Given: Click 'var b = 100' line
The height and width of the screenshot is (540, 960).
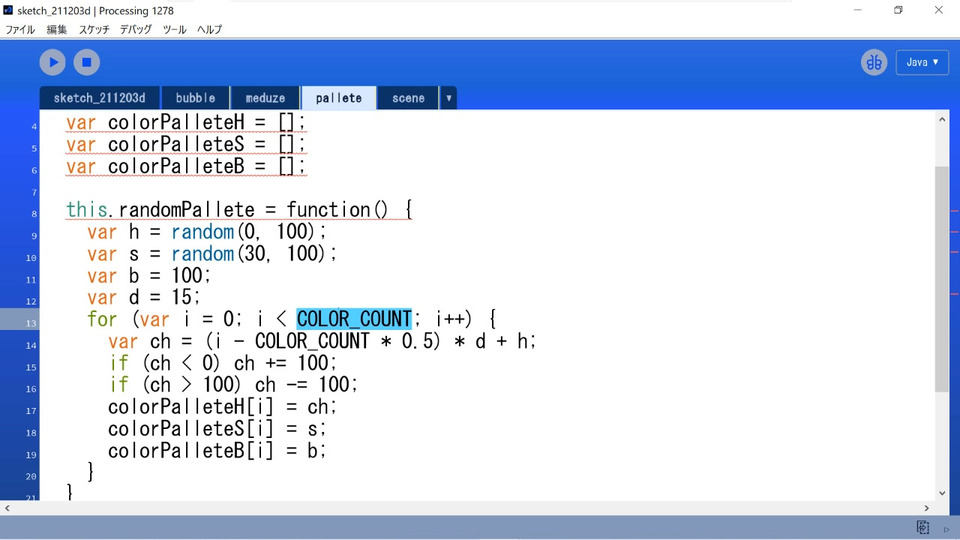Looking at the screenshot, I should (x=149, y=276).
